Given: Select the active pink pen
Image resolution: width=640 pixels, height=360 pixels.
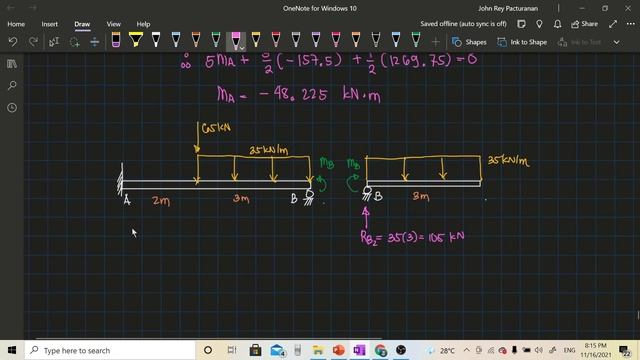Looking at the screenshot, I should coord(235,40).
